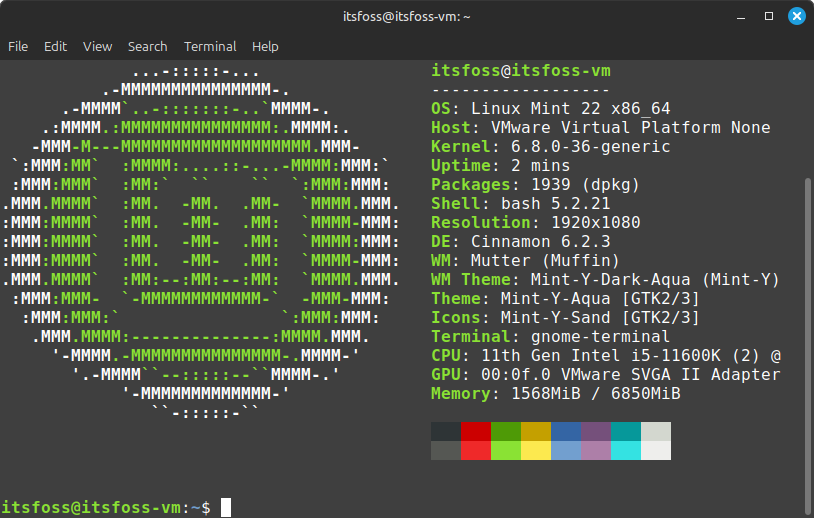
Task: Click the window title 'itsfoss@itsfoss-vm: ~'
Action: coord(406,17)
